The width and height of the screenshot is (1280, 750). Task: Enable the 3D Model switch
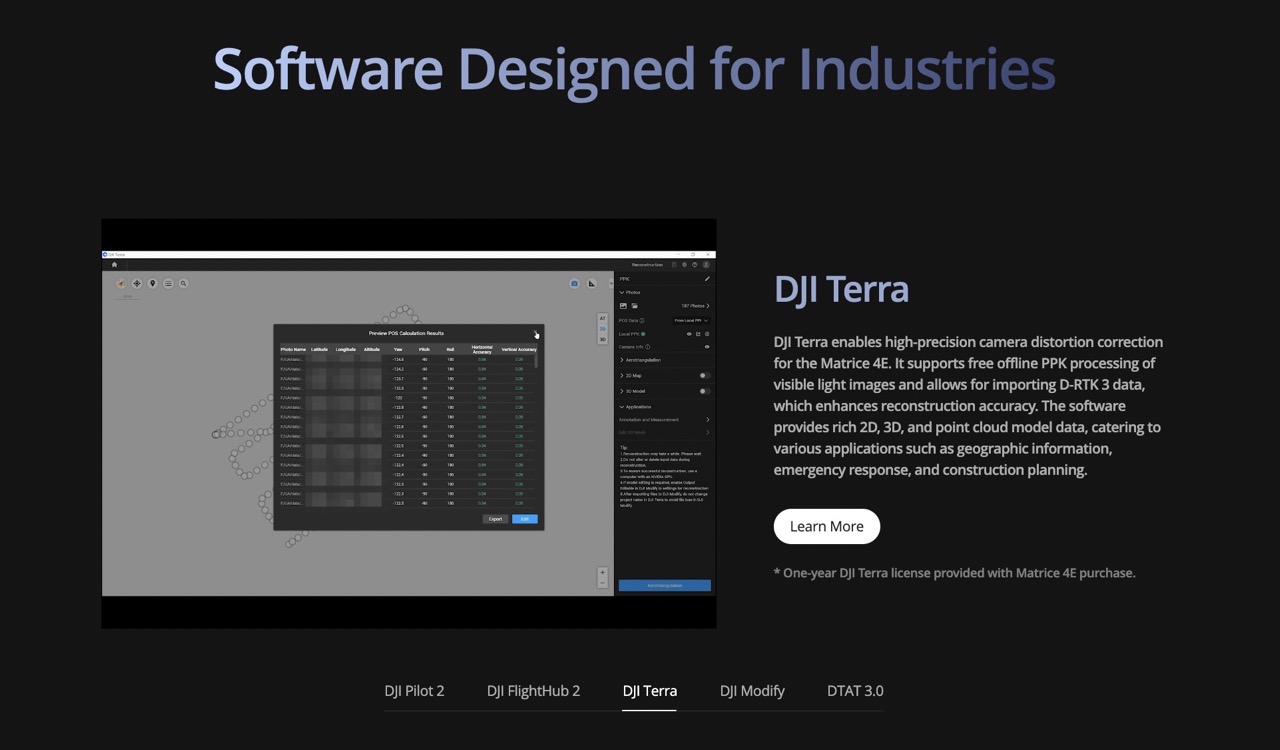tap(704, 391)
